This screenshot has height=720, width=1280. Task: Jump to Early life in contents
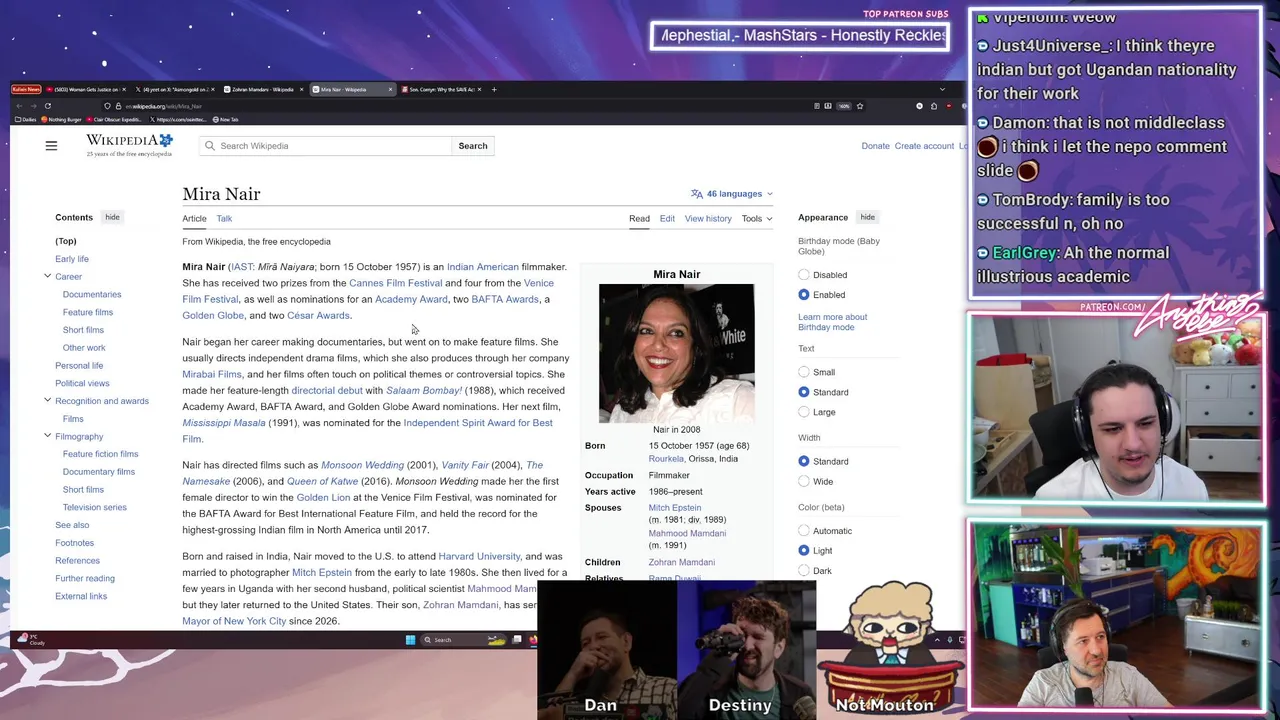coord(72,259)
